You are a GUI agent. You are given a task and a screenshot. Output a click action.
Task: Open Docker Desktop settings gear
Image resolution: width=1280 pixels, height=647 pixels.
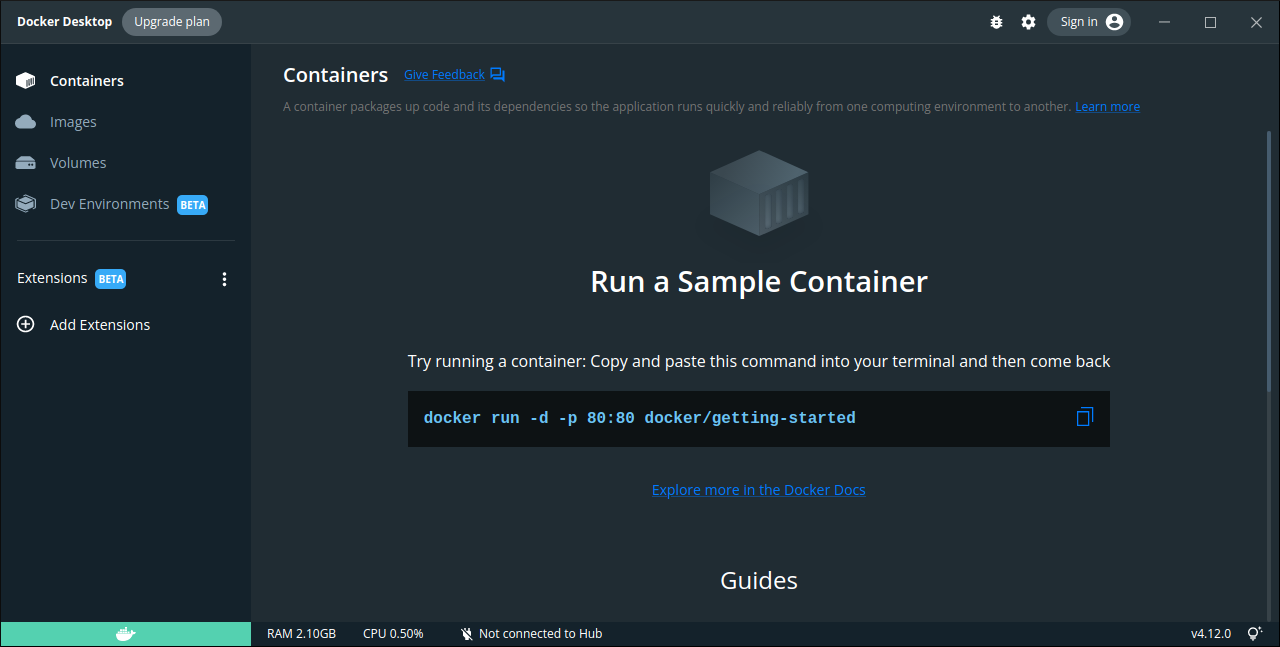coord(1028,21)
